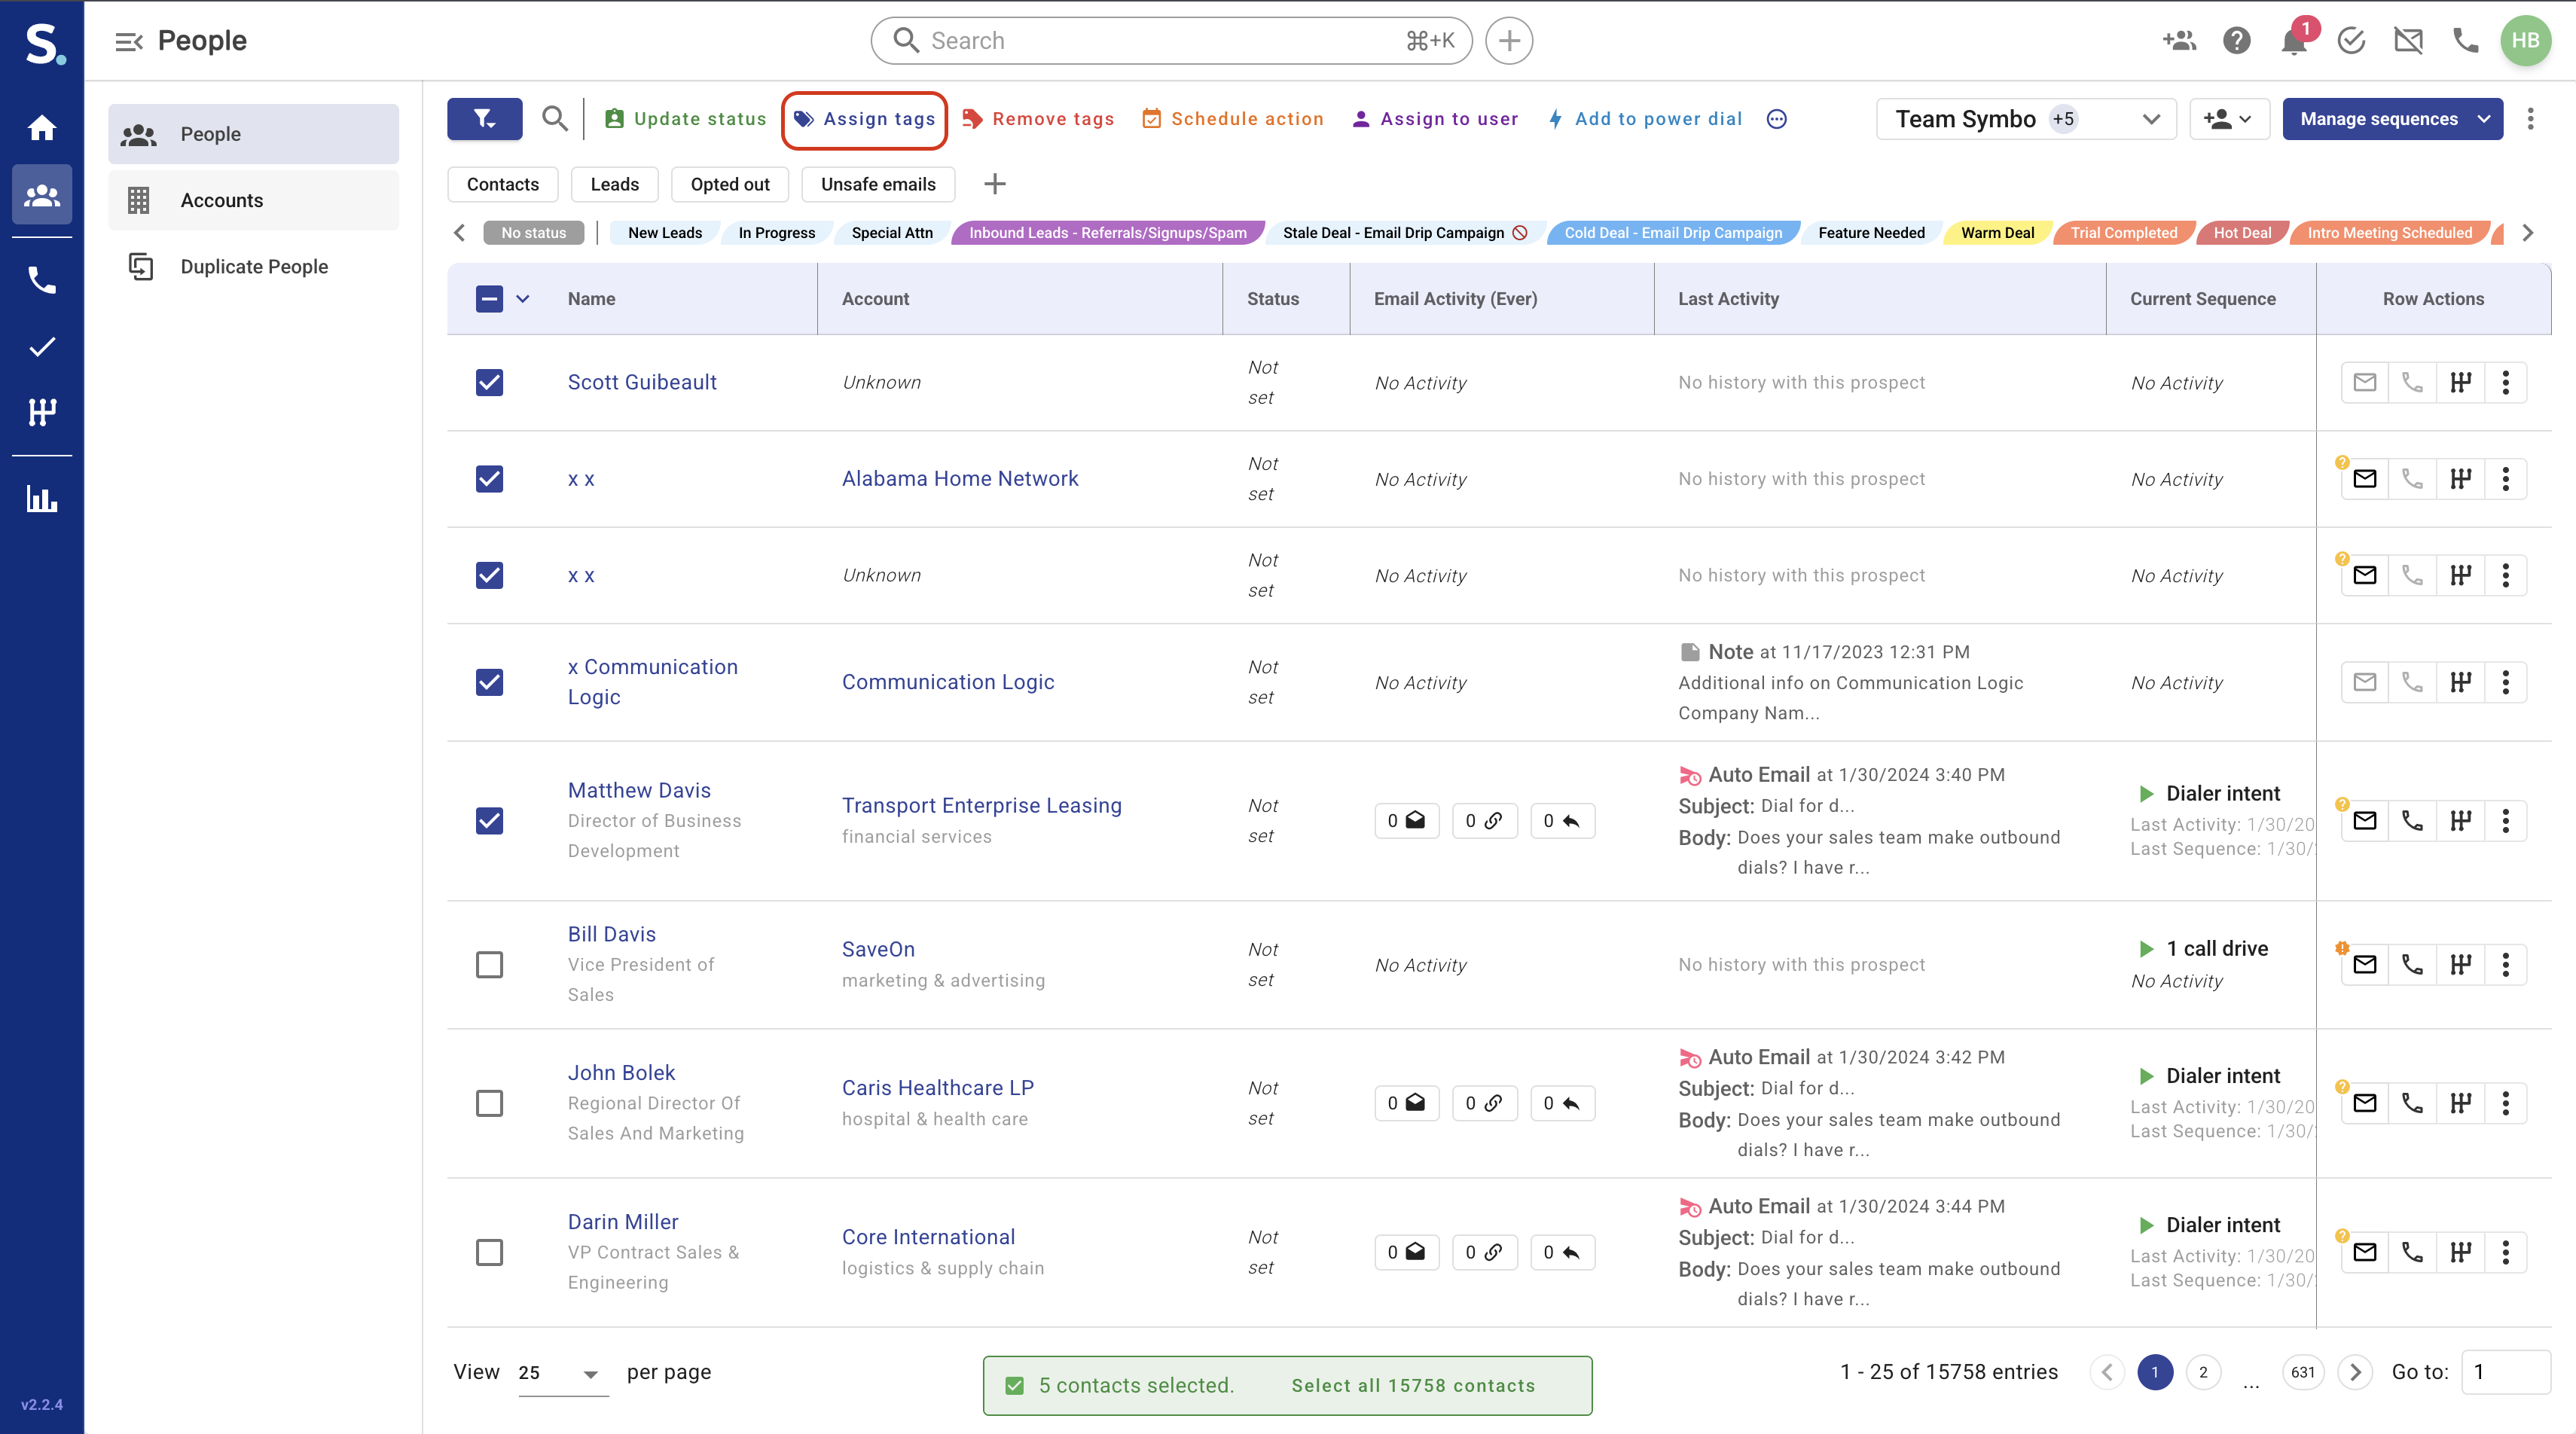Viewport: 2576px width, 1434px height.
Task: Check the Bill Davis row checkbox
Action: 489,964
